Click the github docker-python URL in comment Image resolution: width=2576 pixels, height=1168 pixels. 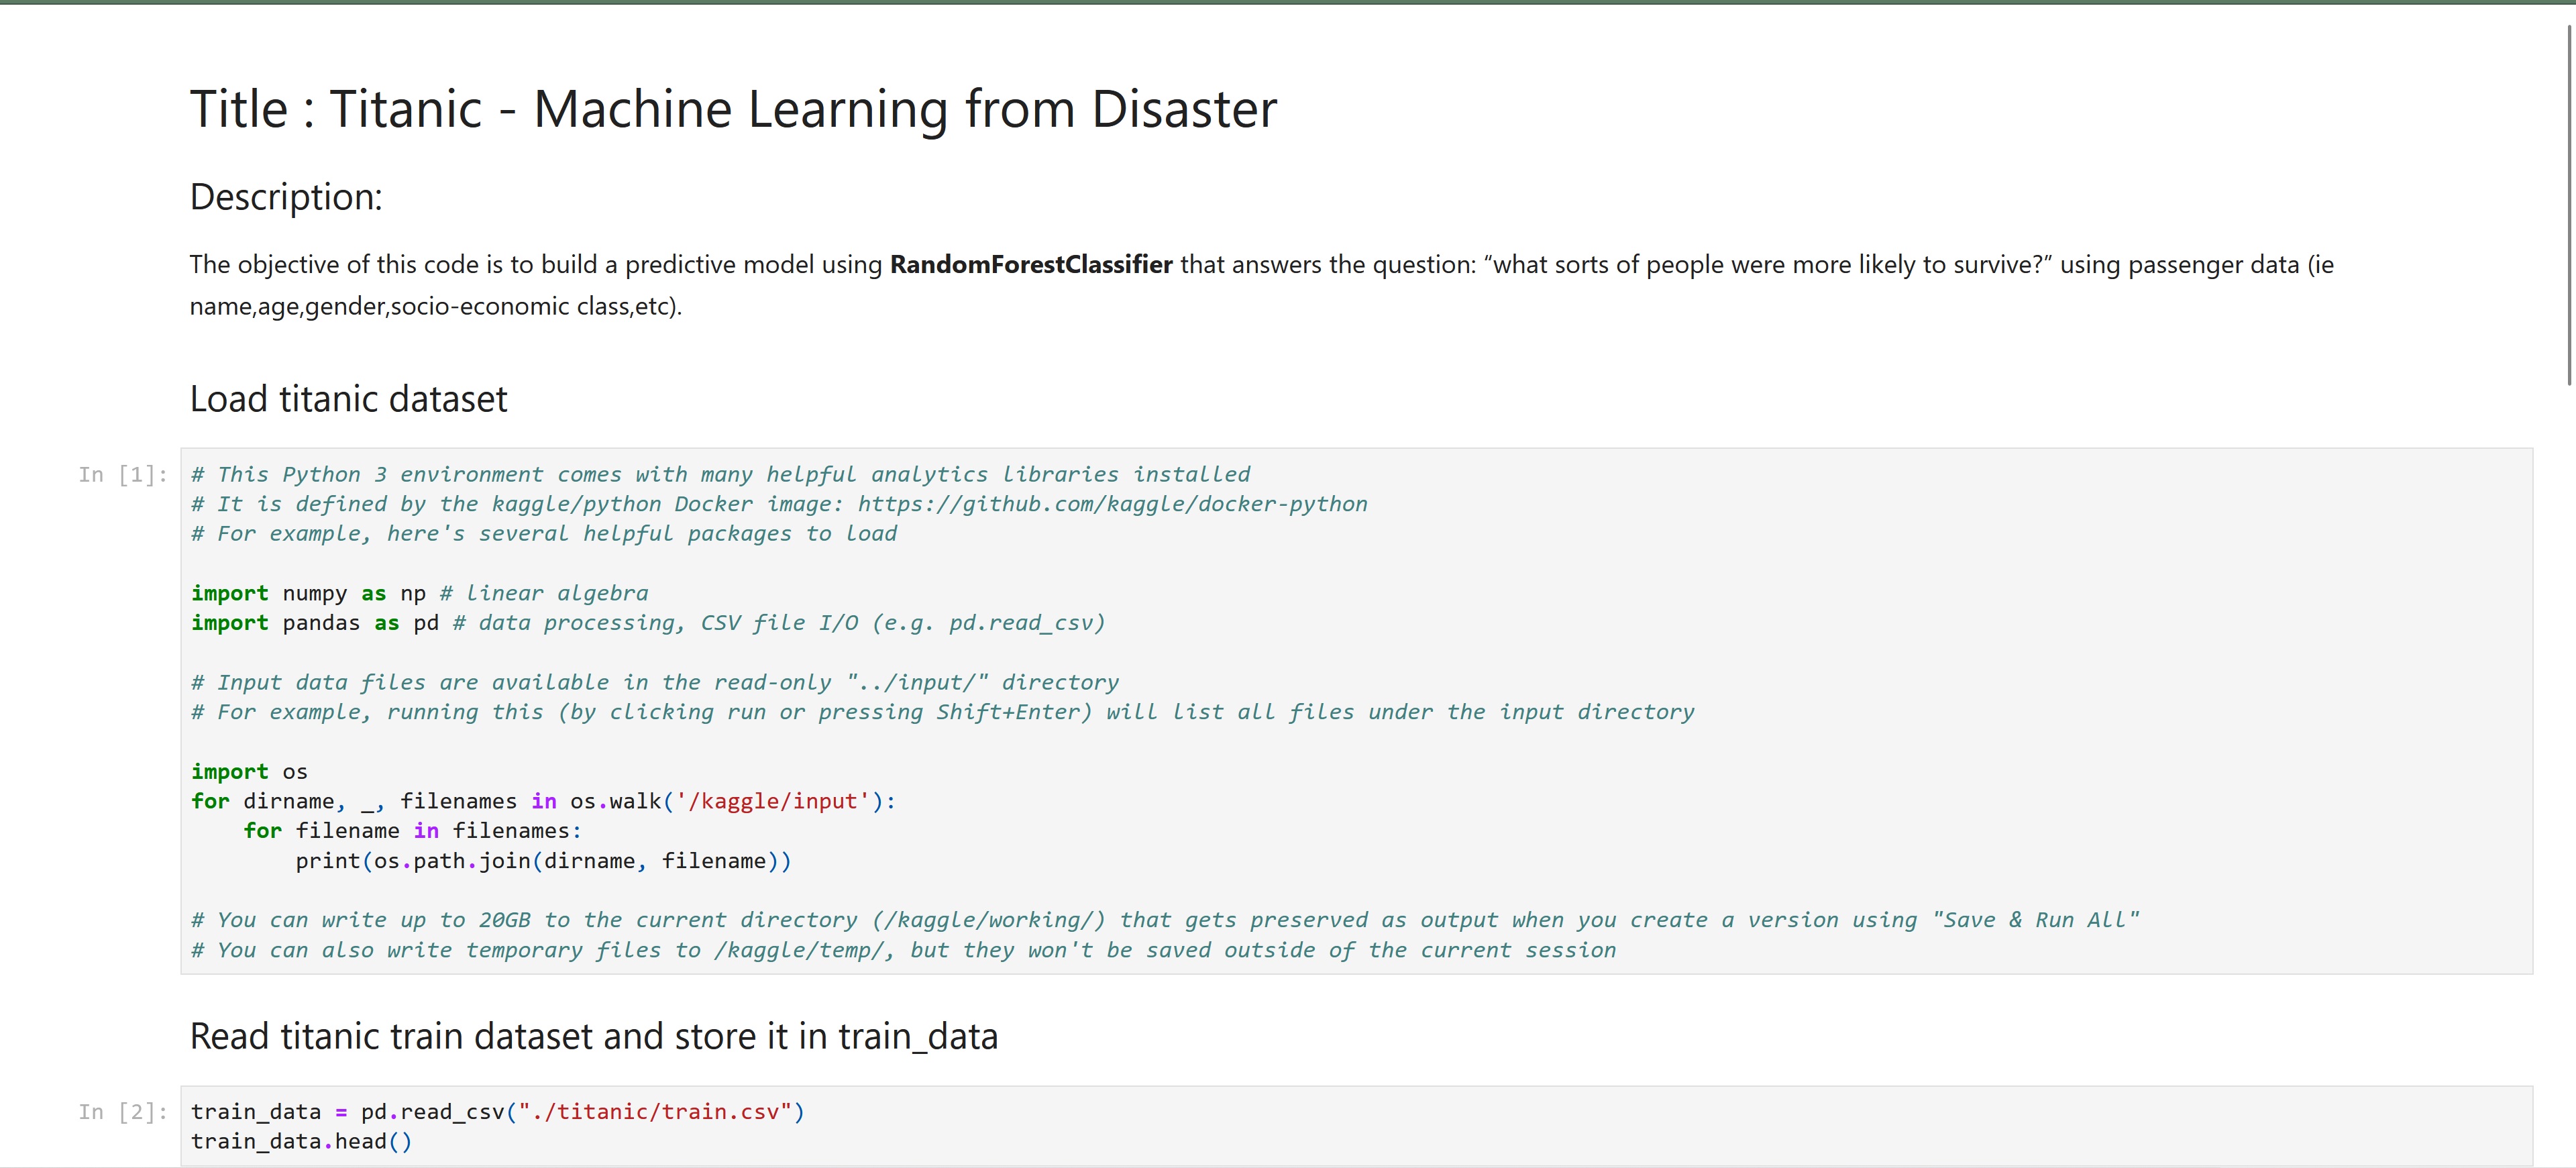[x=1112, y=504]
